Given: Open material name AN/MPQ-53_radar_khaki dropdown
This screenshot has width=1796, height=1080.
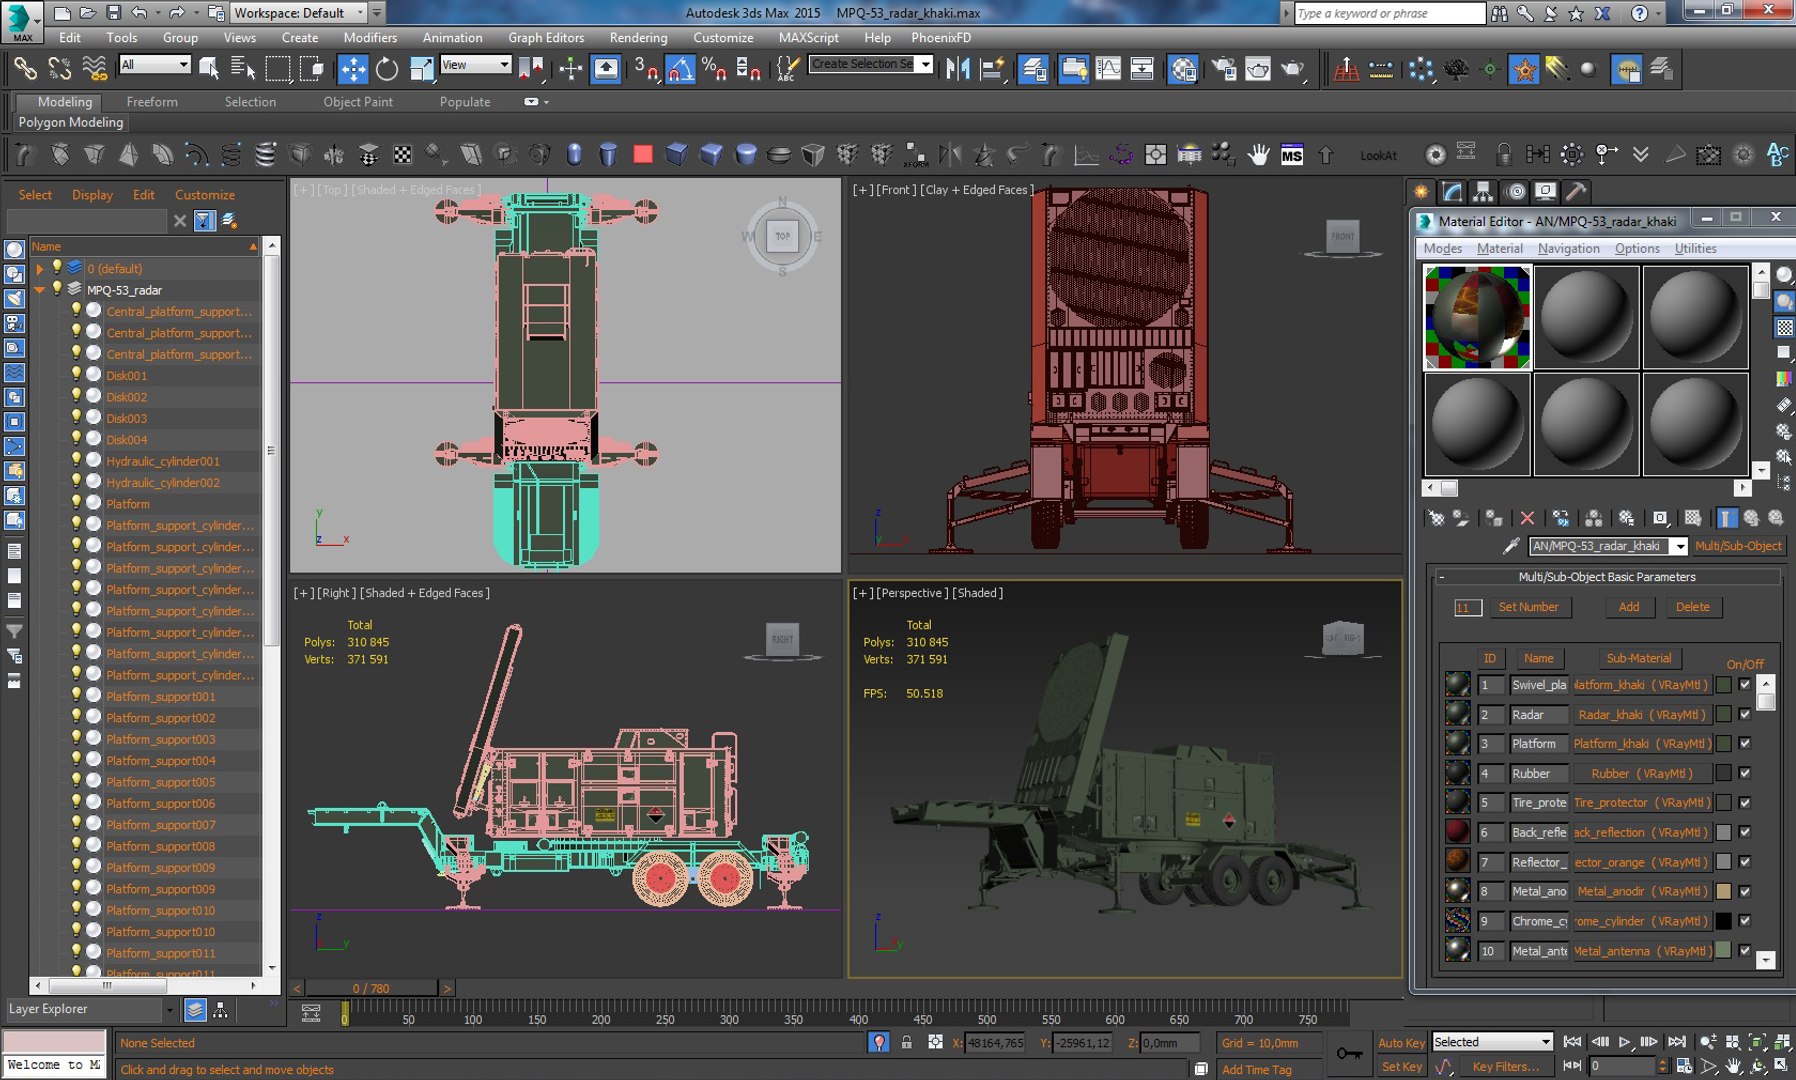Looking at the screenshot, I should [1679, 546].
